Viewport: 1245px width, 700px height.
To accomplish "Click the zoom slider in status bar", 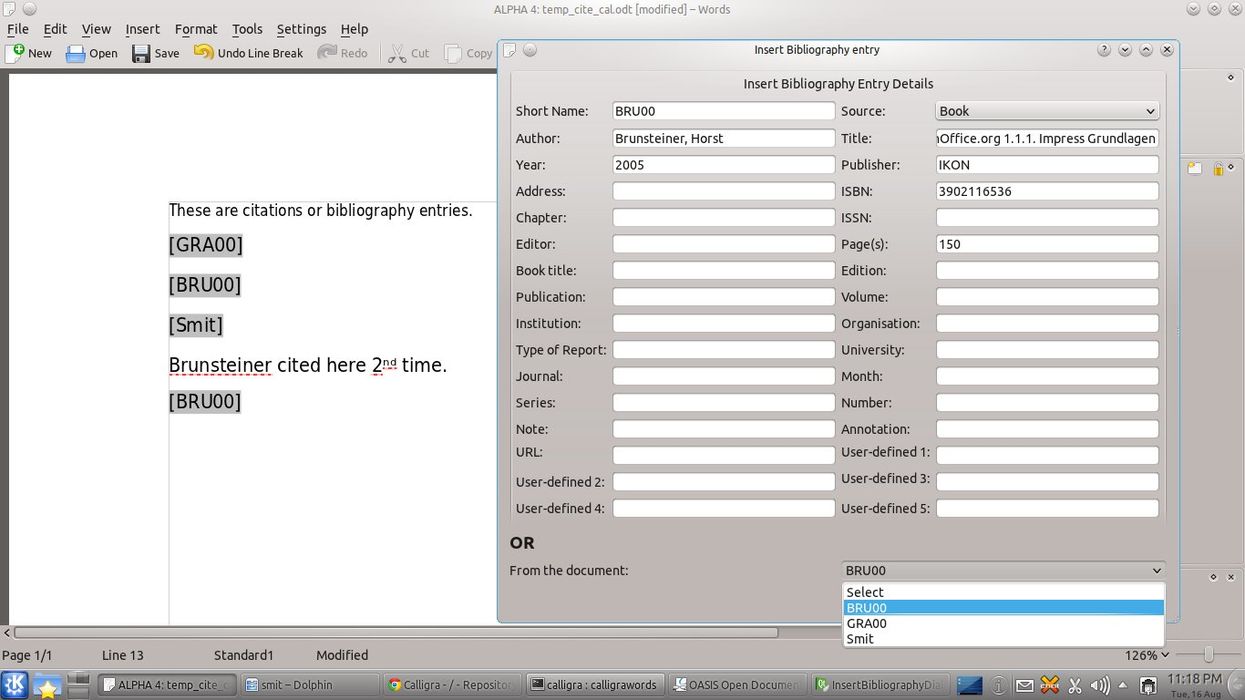I will coord(1208,655).
